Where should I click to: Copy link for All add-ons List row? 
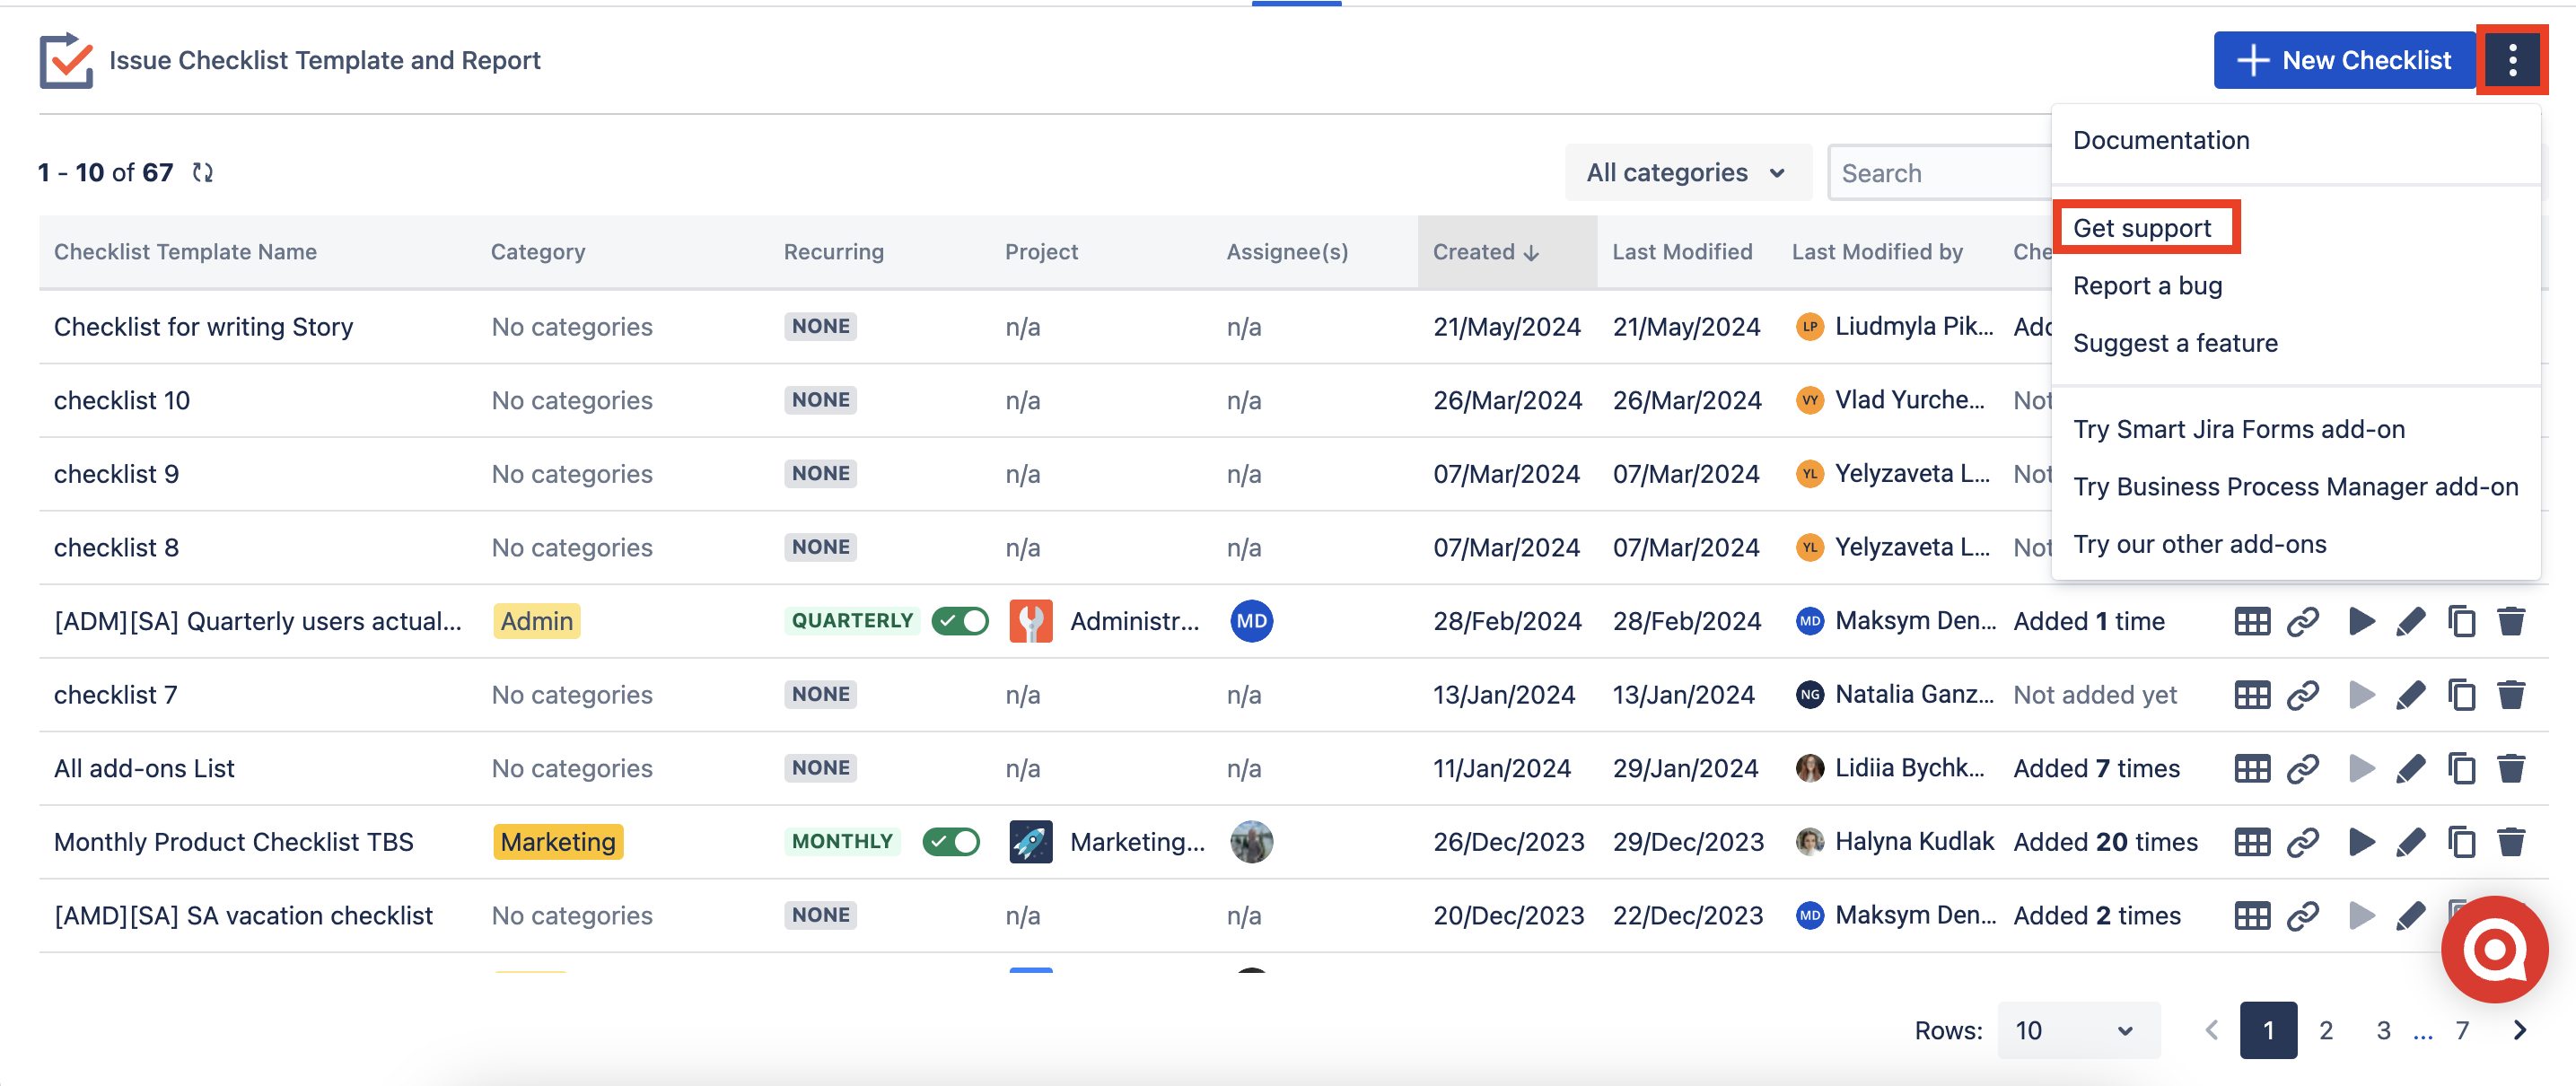point(2302,768)
